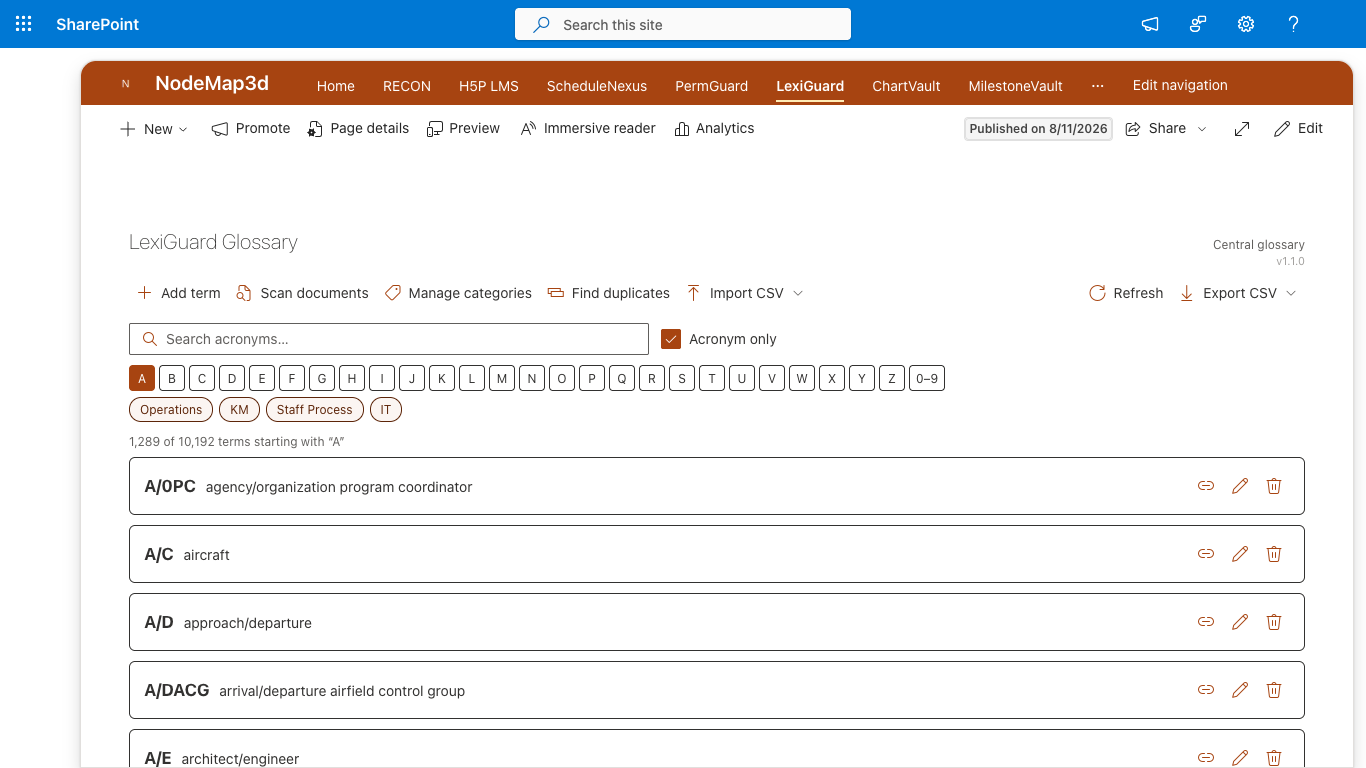This screenshot has height=768, width=1366.
Task: Open the navigation overflow ellipsis
Action: (x=1098, y=86)
